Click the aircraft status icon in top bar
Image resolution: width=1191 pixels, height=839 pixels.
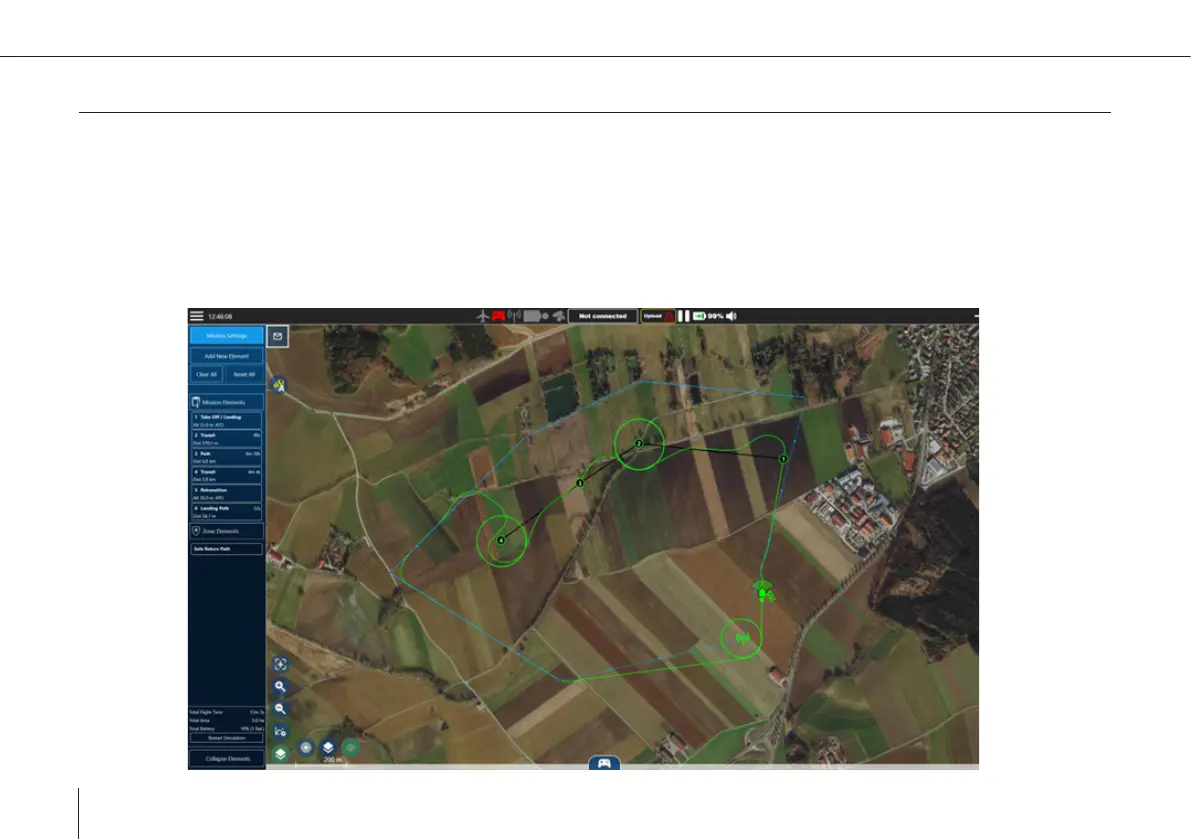[x=482, y=316]
